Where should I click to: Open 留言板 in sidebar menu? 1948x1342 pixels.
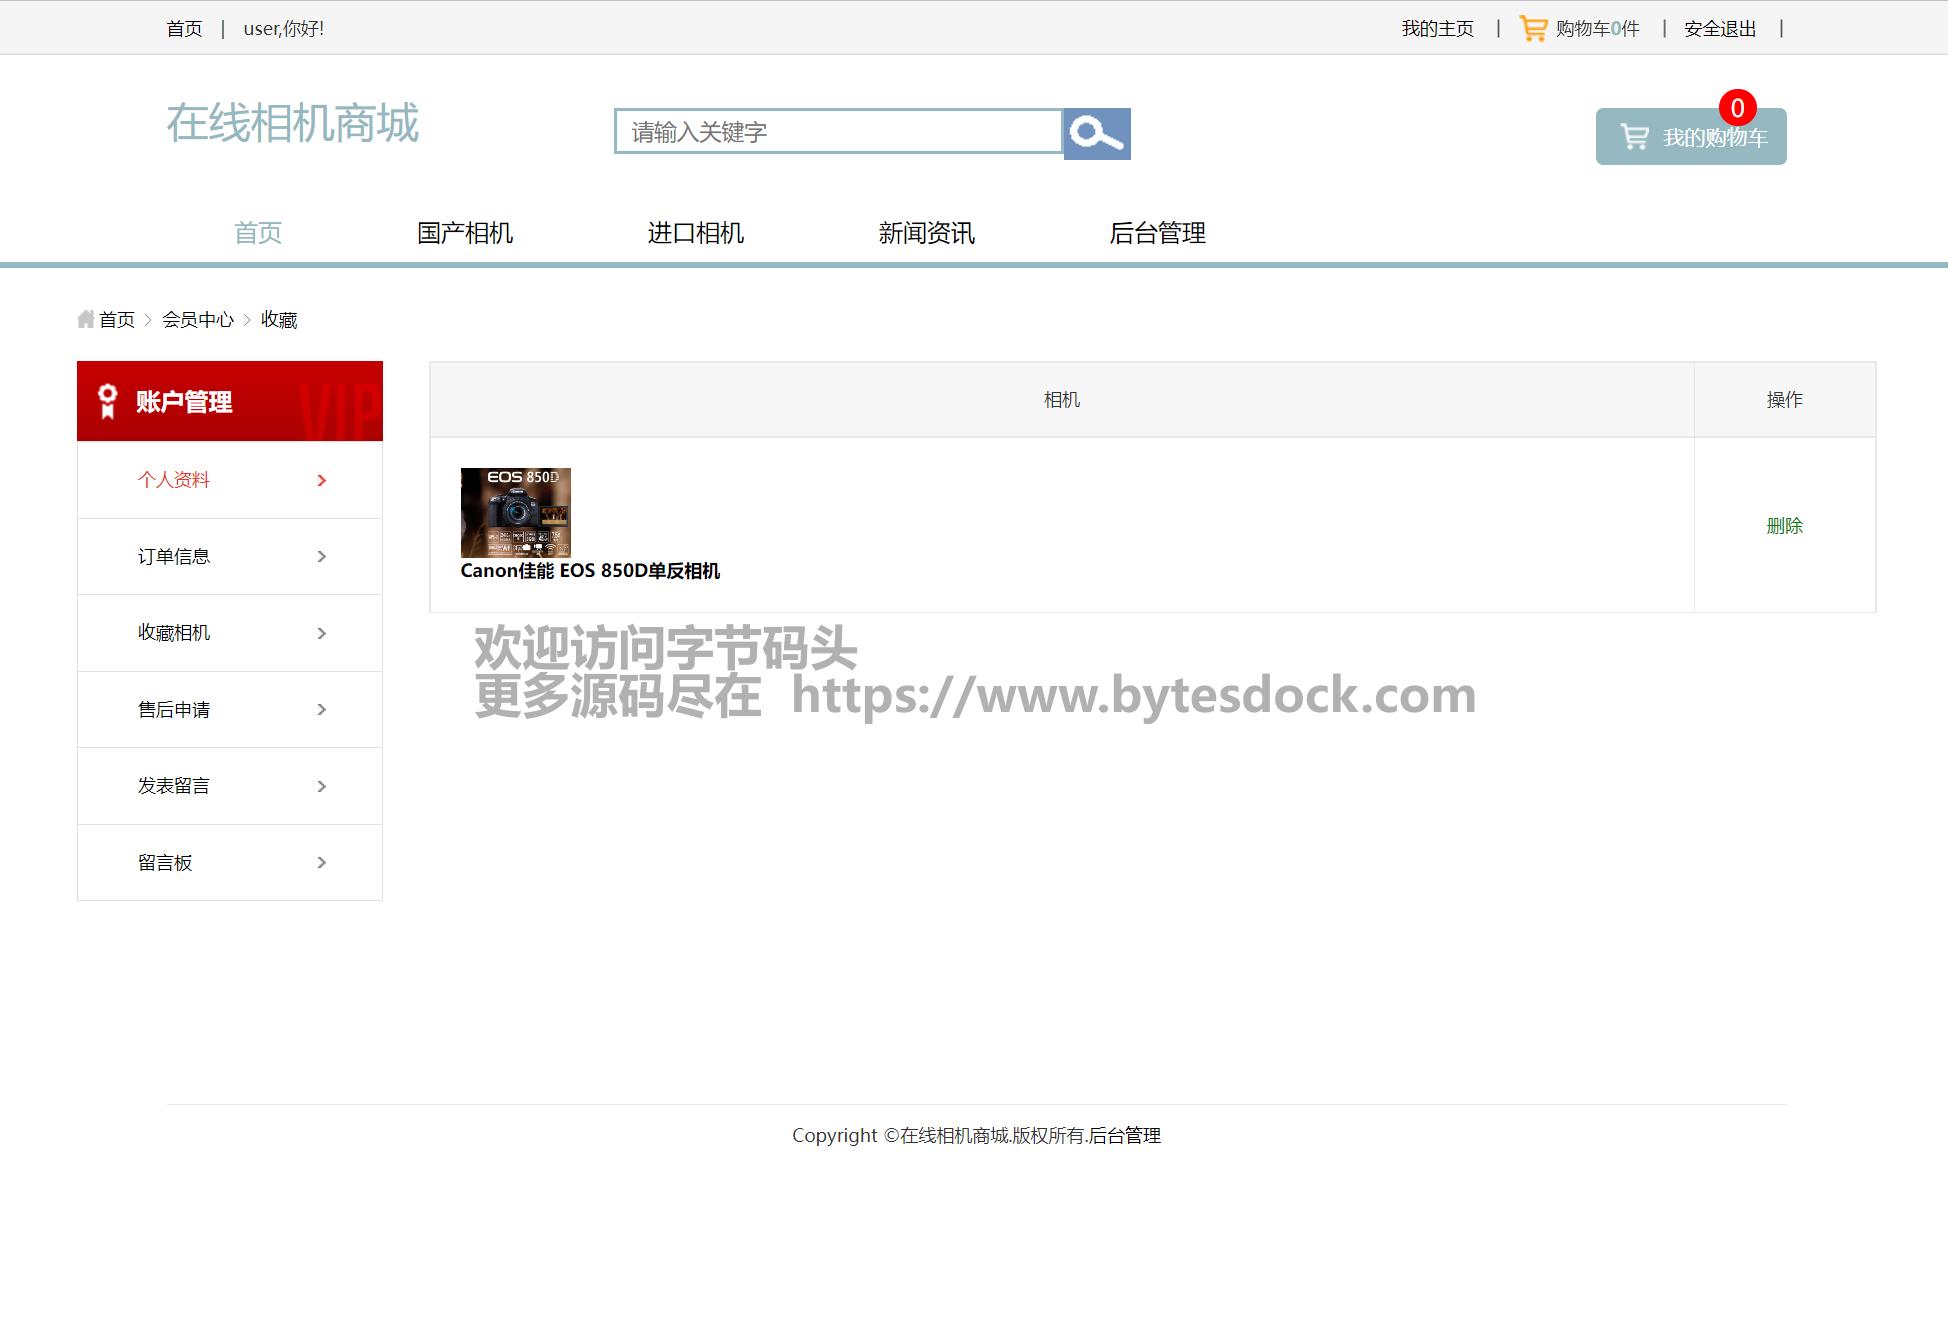tap(166, 863)
